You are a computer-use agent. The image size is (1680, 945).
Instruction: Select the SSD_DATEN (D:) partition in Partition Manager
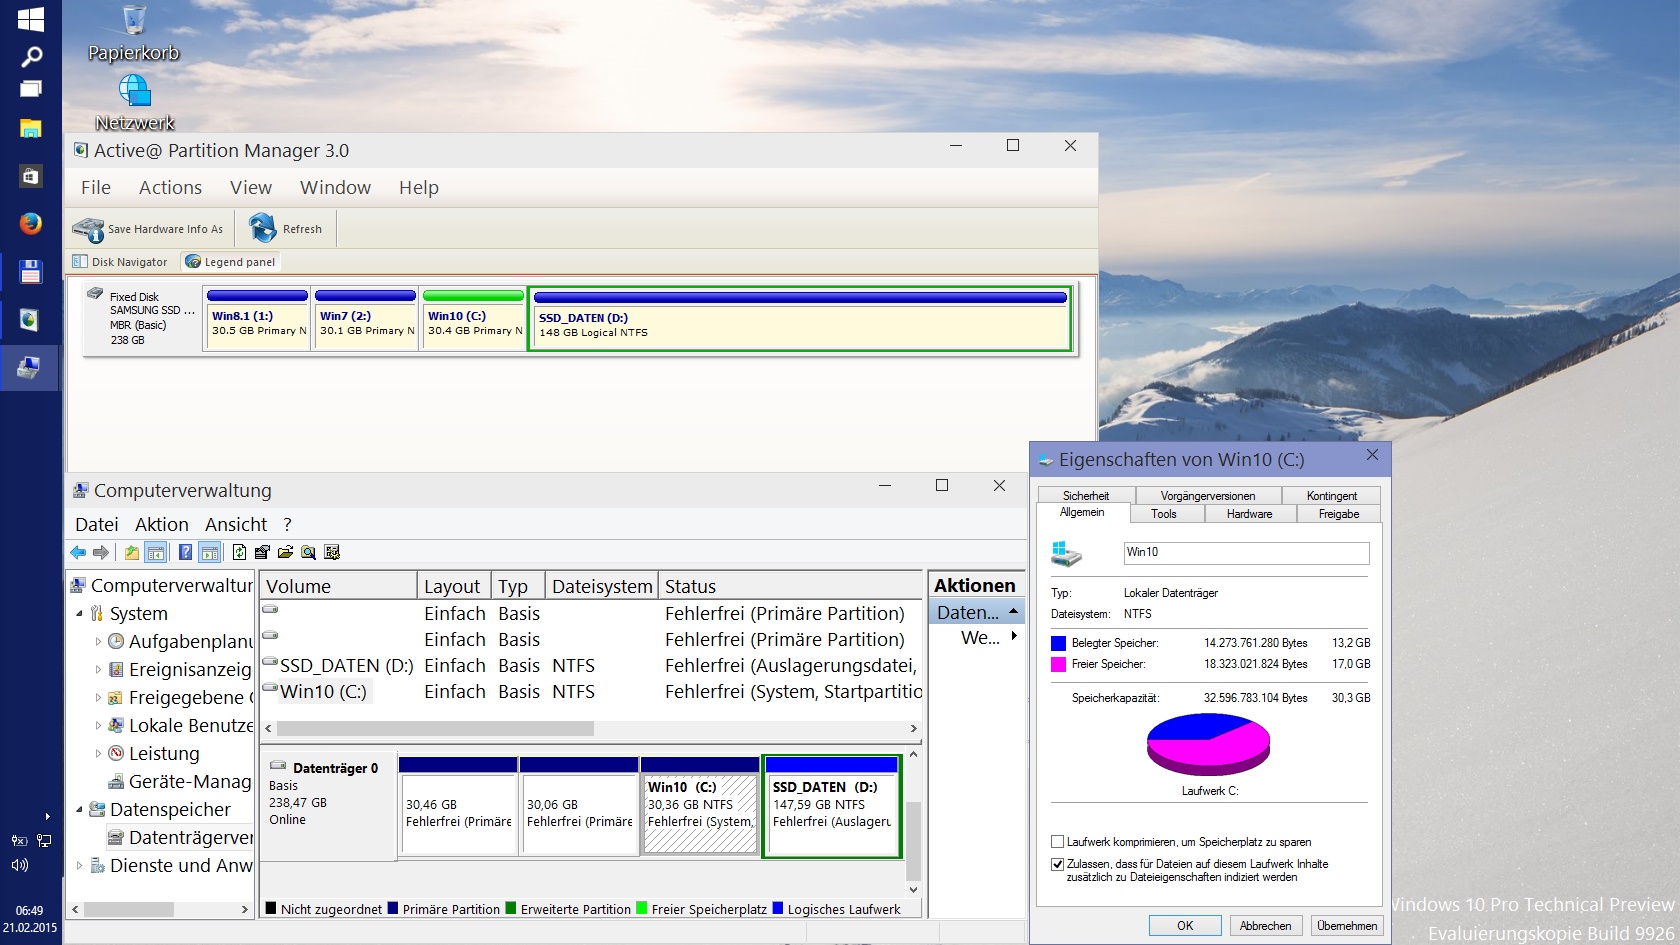pyautogui.click(x=800, y=319)
